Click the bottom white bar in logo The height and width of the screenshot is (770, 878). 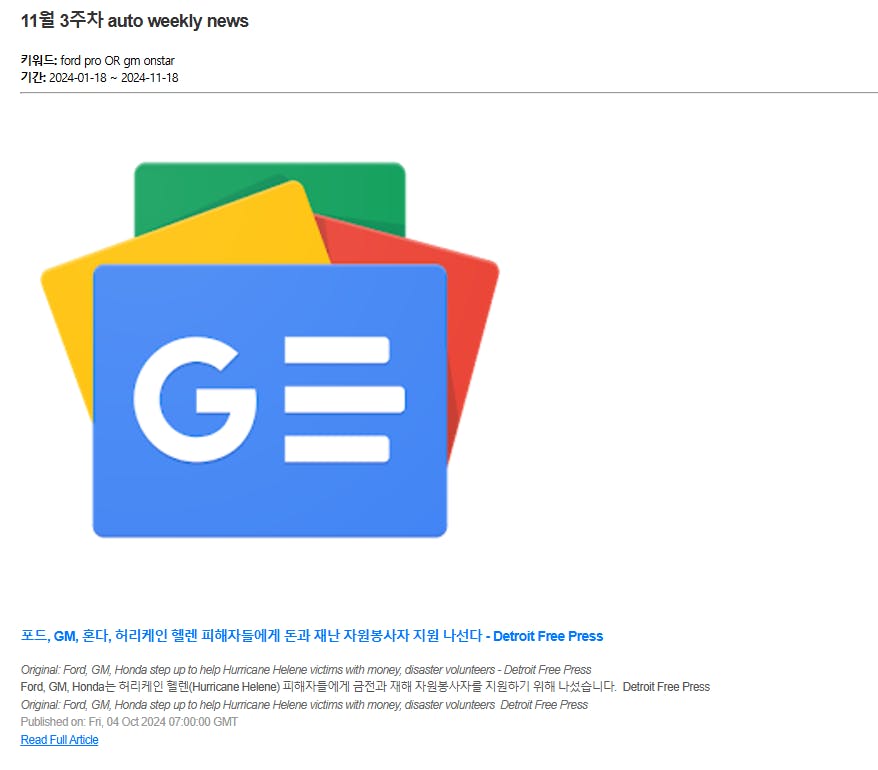pyautogui.click(x=337, y=449)
